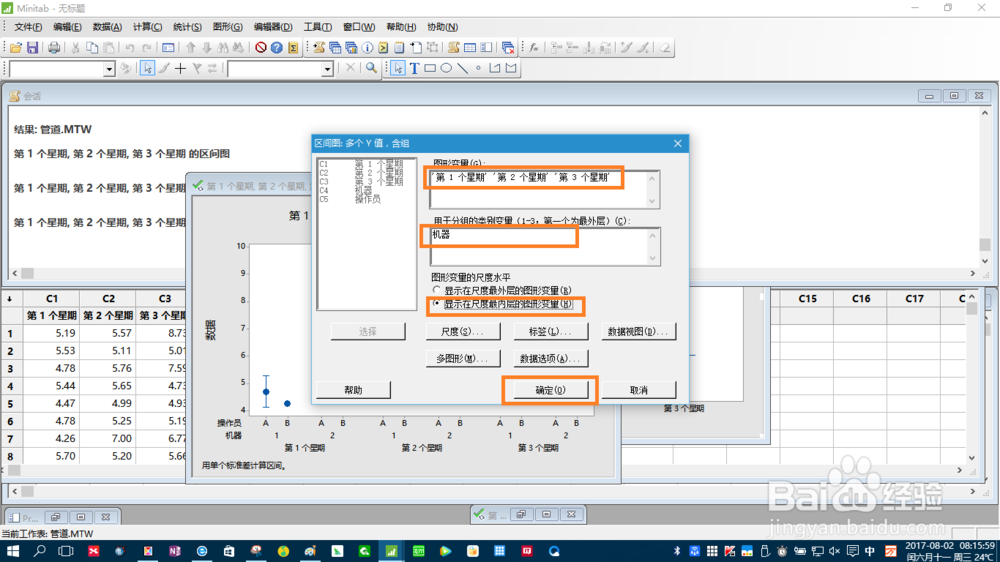The width and height of the screenshot is (1000, 562).
Task: Click the worksheet vertical scrollbar down arrow
Action: (971, 457)
